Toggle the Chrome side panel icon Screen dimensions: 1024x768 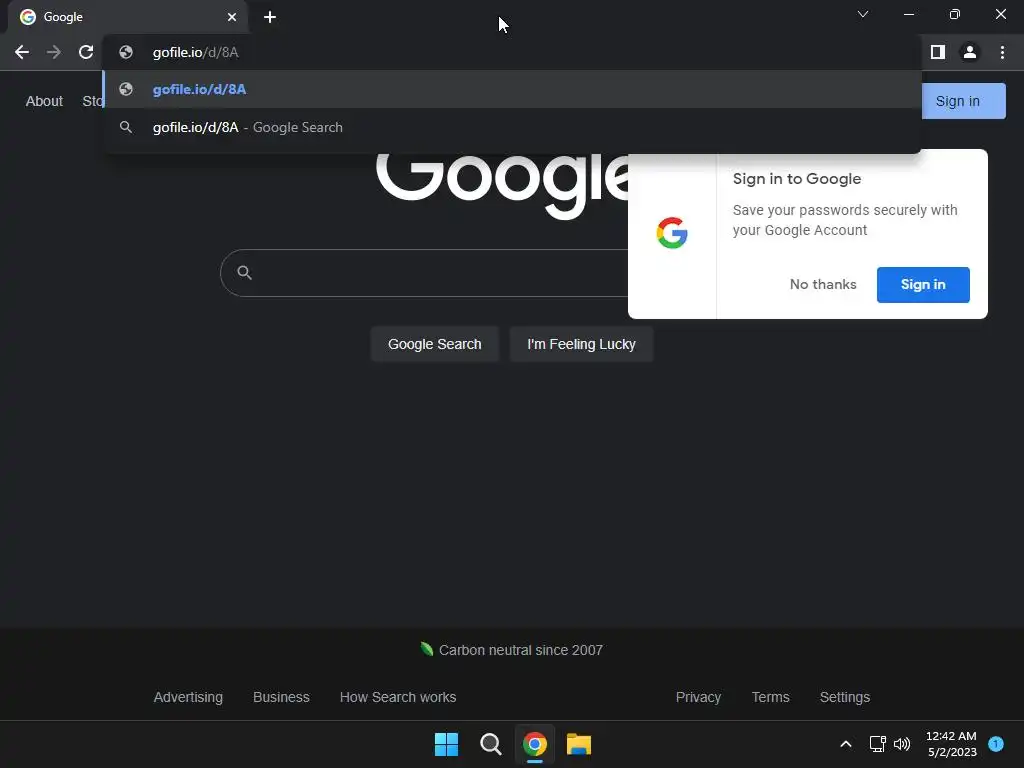(x=938, y=52)
